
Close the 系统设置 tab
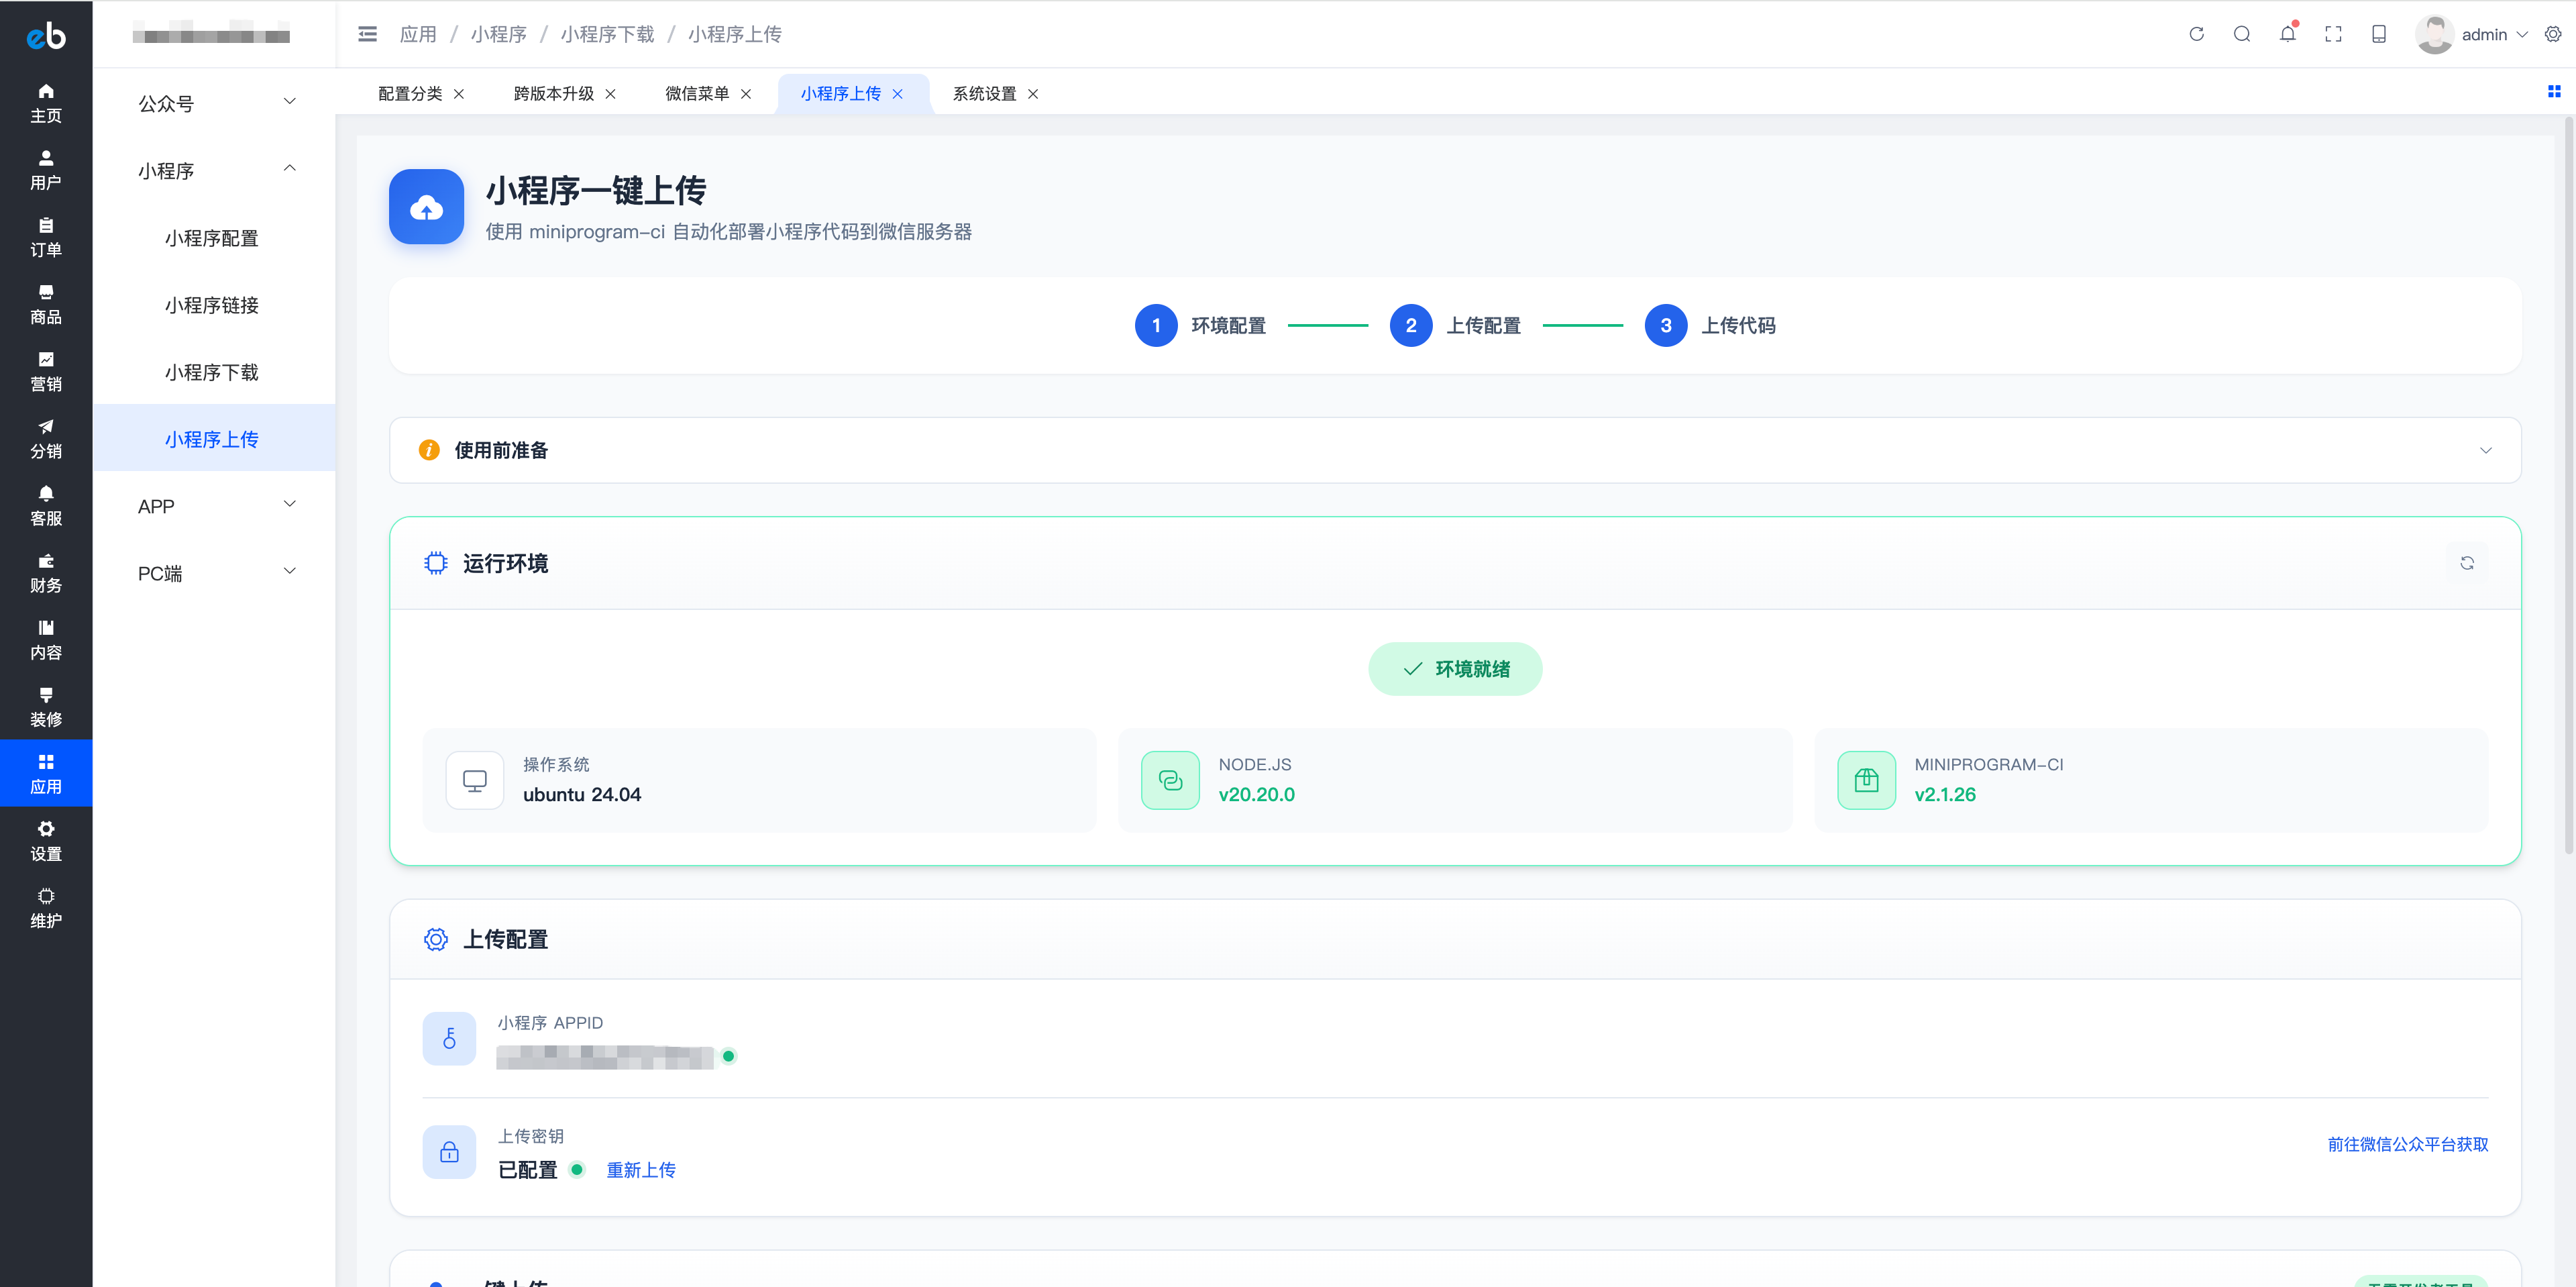(x=1033, y=94)
